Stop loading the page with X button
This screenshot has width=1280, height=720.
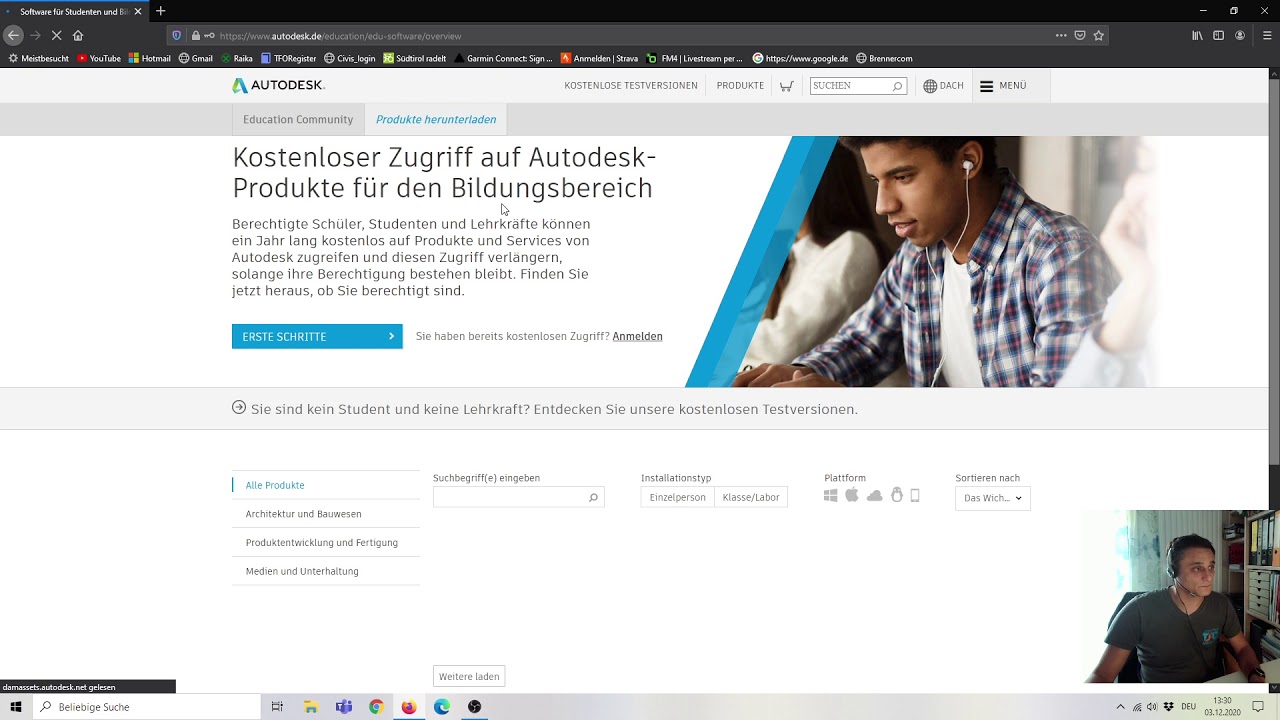pyautogui.click(x=56, y=35)
